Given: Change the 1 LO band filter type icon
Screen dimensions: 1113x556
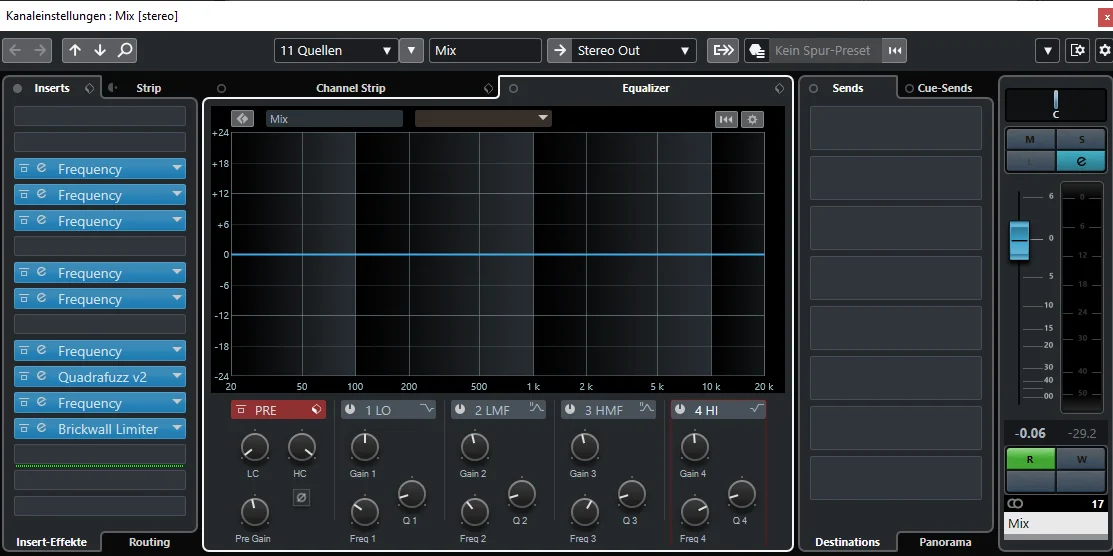Looking at the screenshot, I should coord(426,409).
